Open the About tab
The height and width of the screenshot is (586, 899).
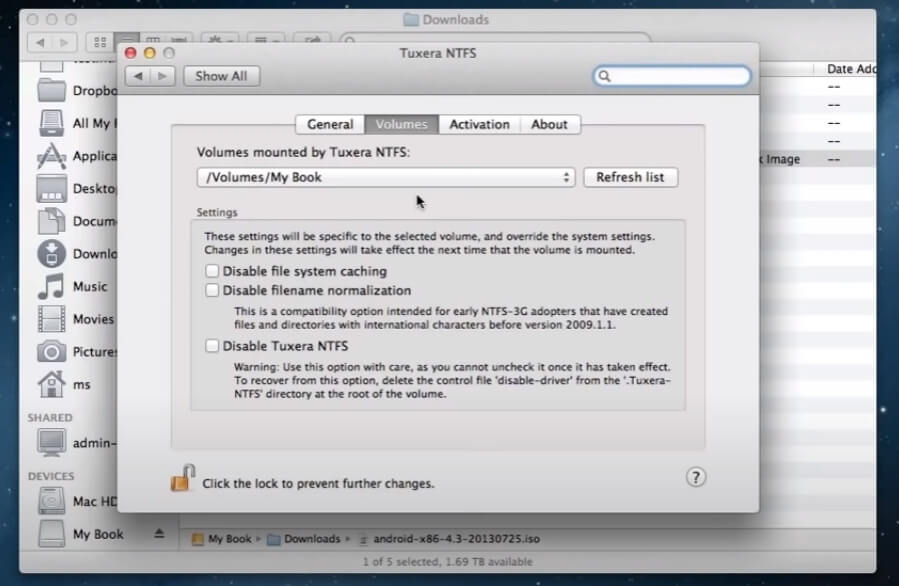[x=549, y=124]
